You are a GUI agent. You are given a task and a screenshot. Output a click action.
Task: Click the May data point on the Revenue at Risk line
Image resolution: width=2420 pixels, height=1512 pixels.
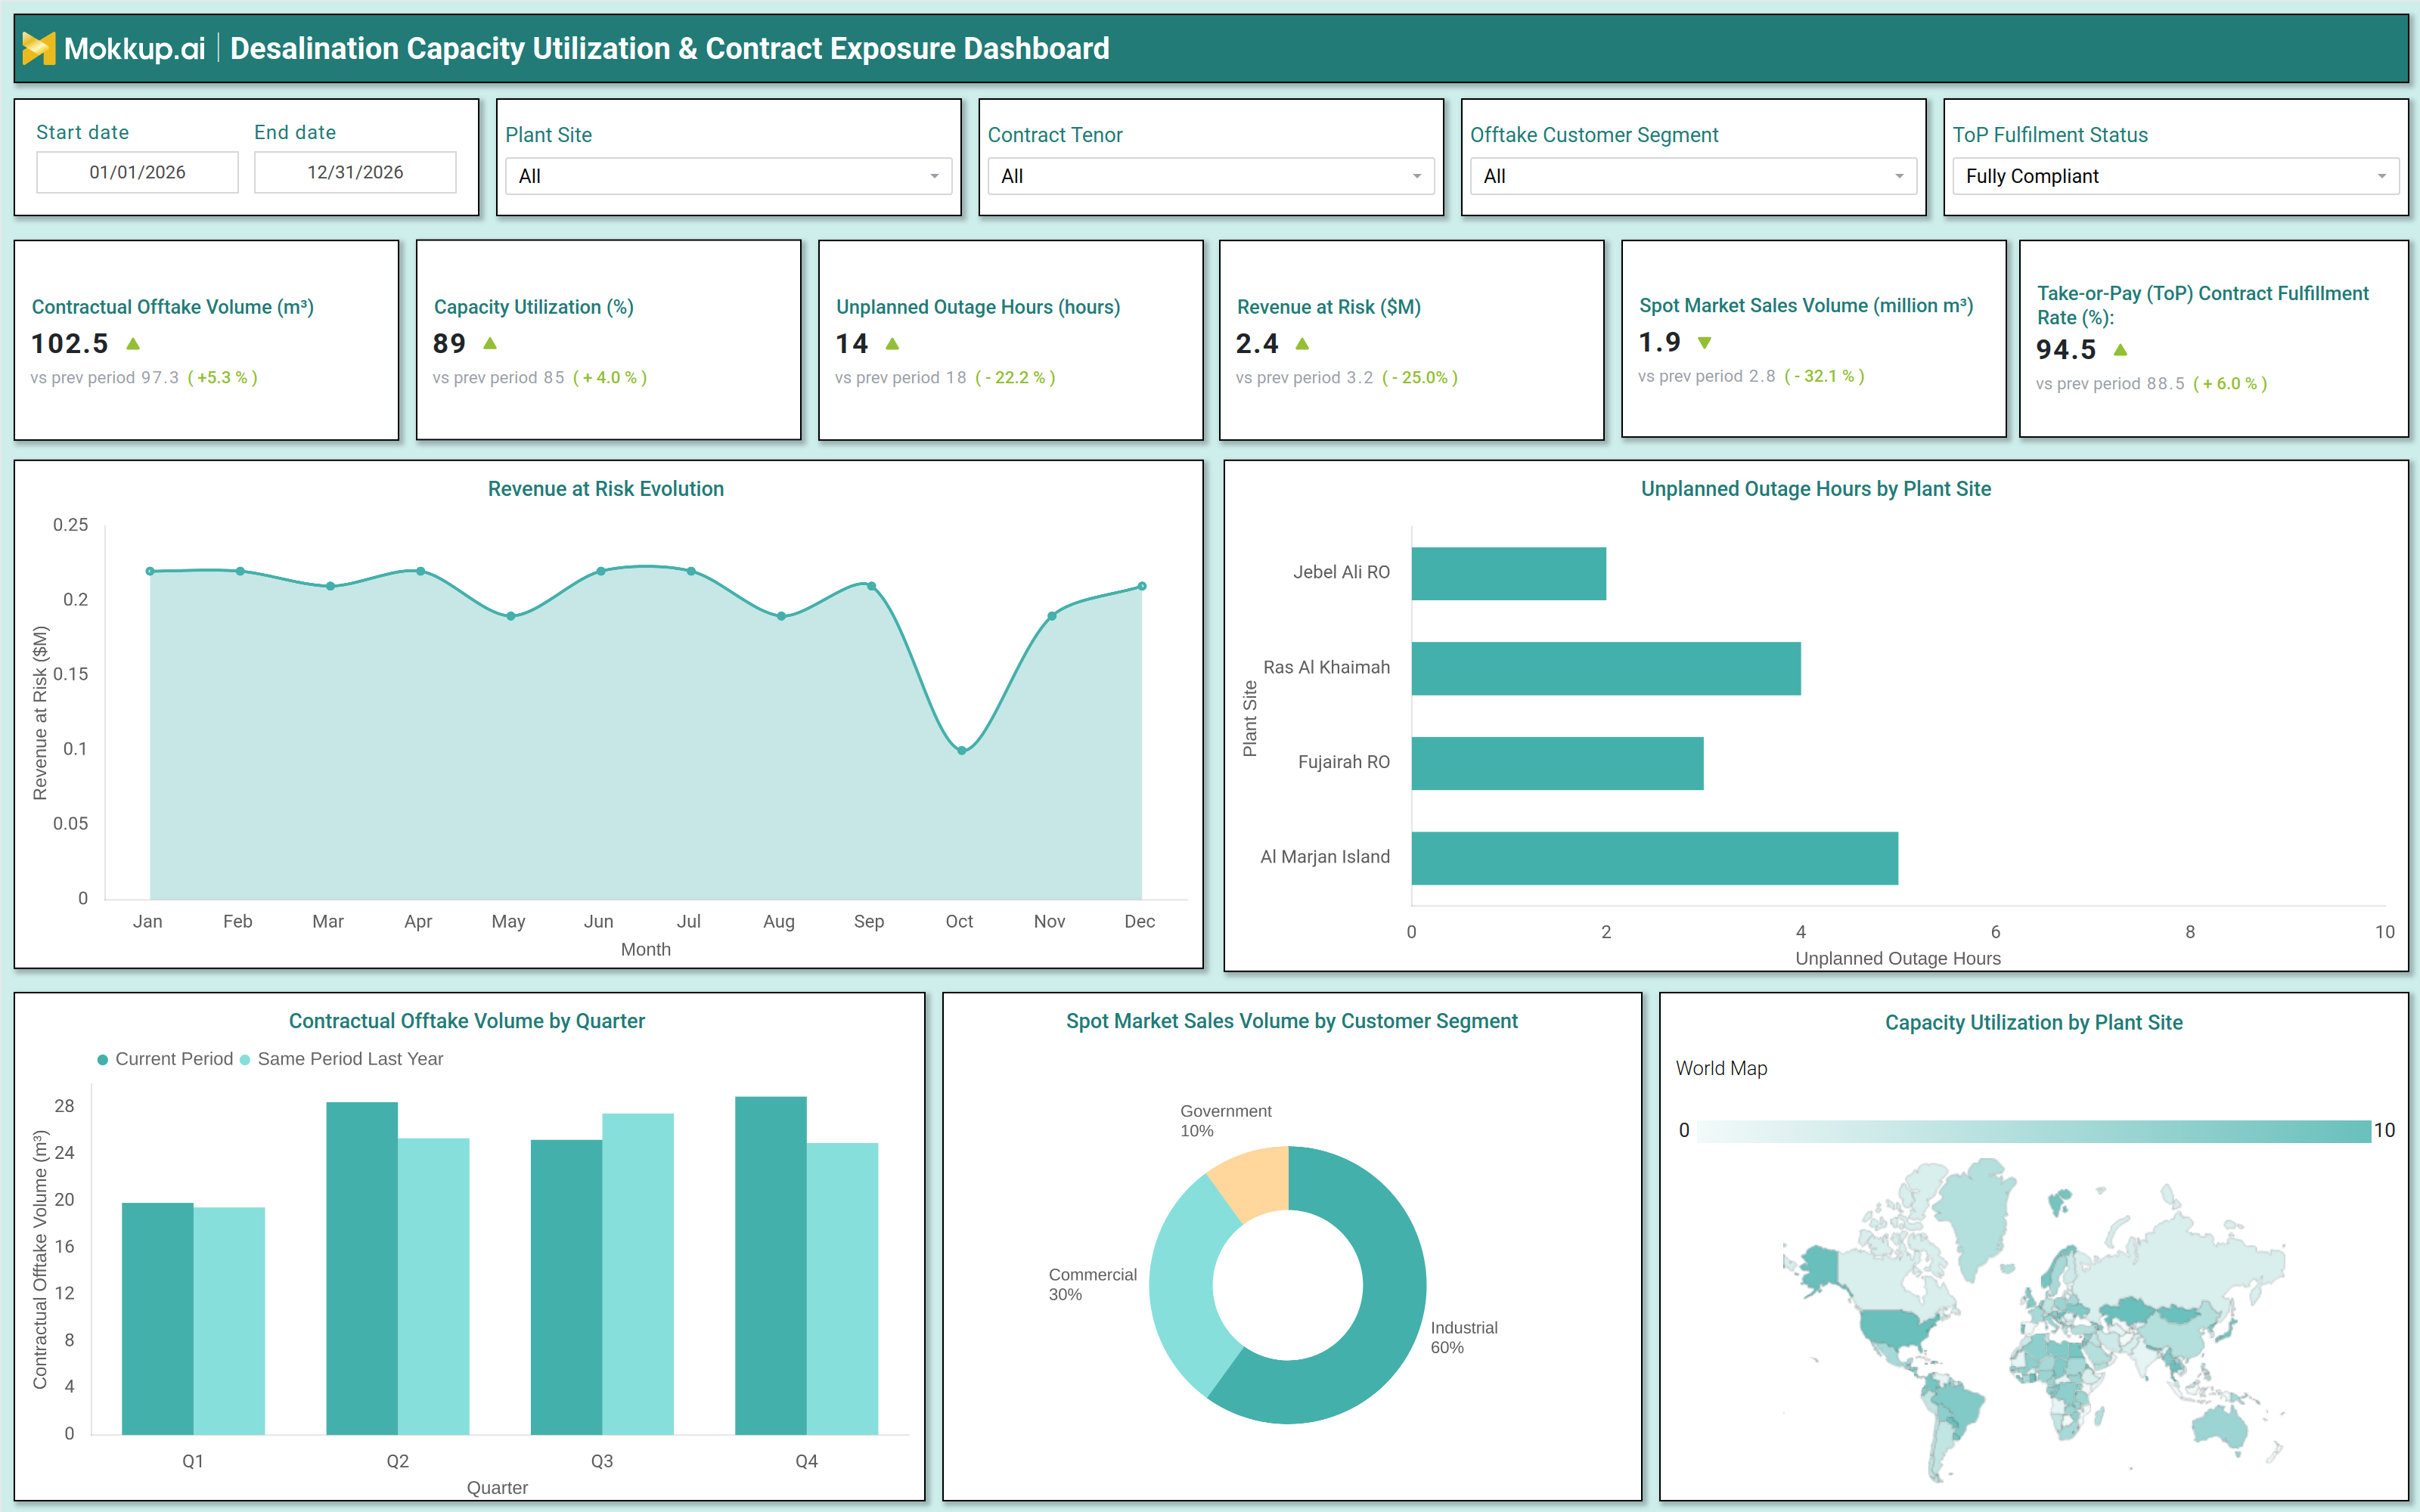(x=511, y=616)
